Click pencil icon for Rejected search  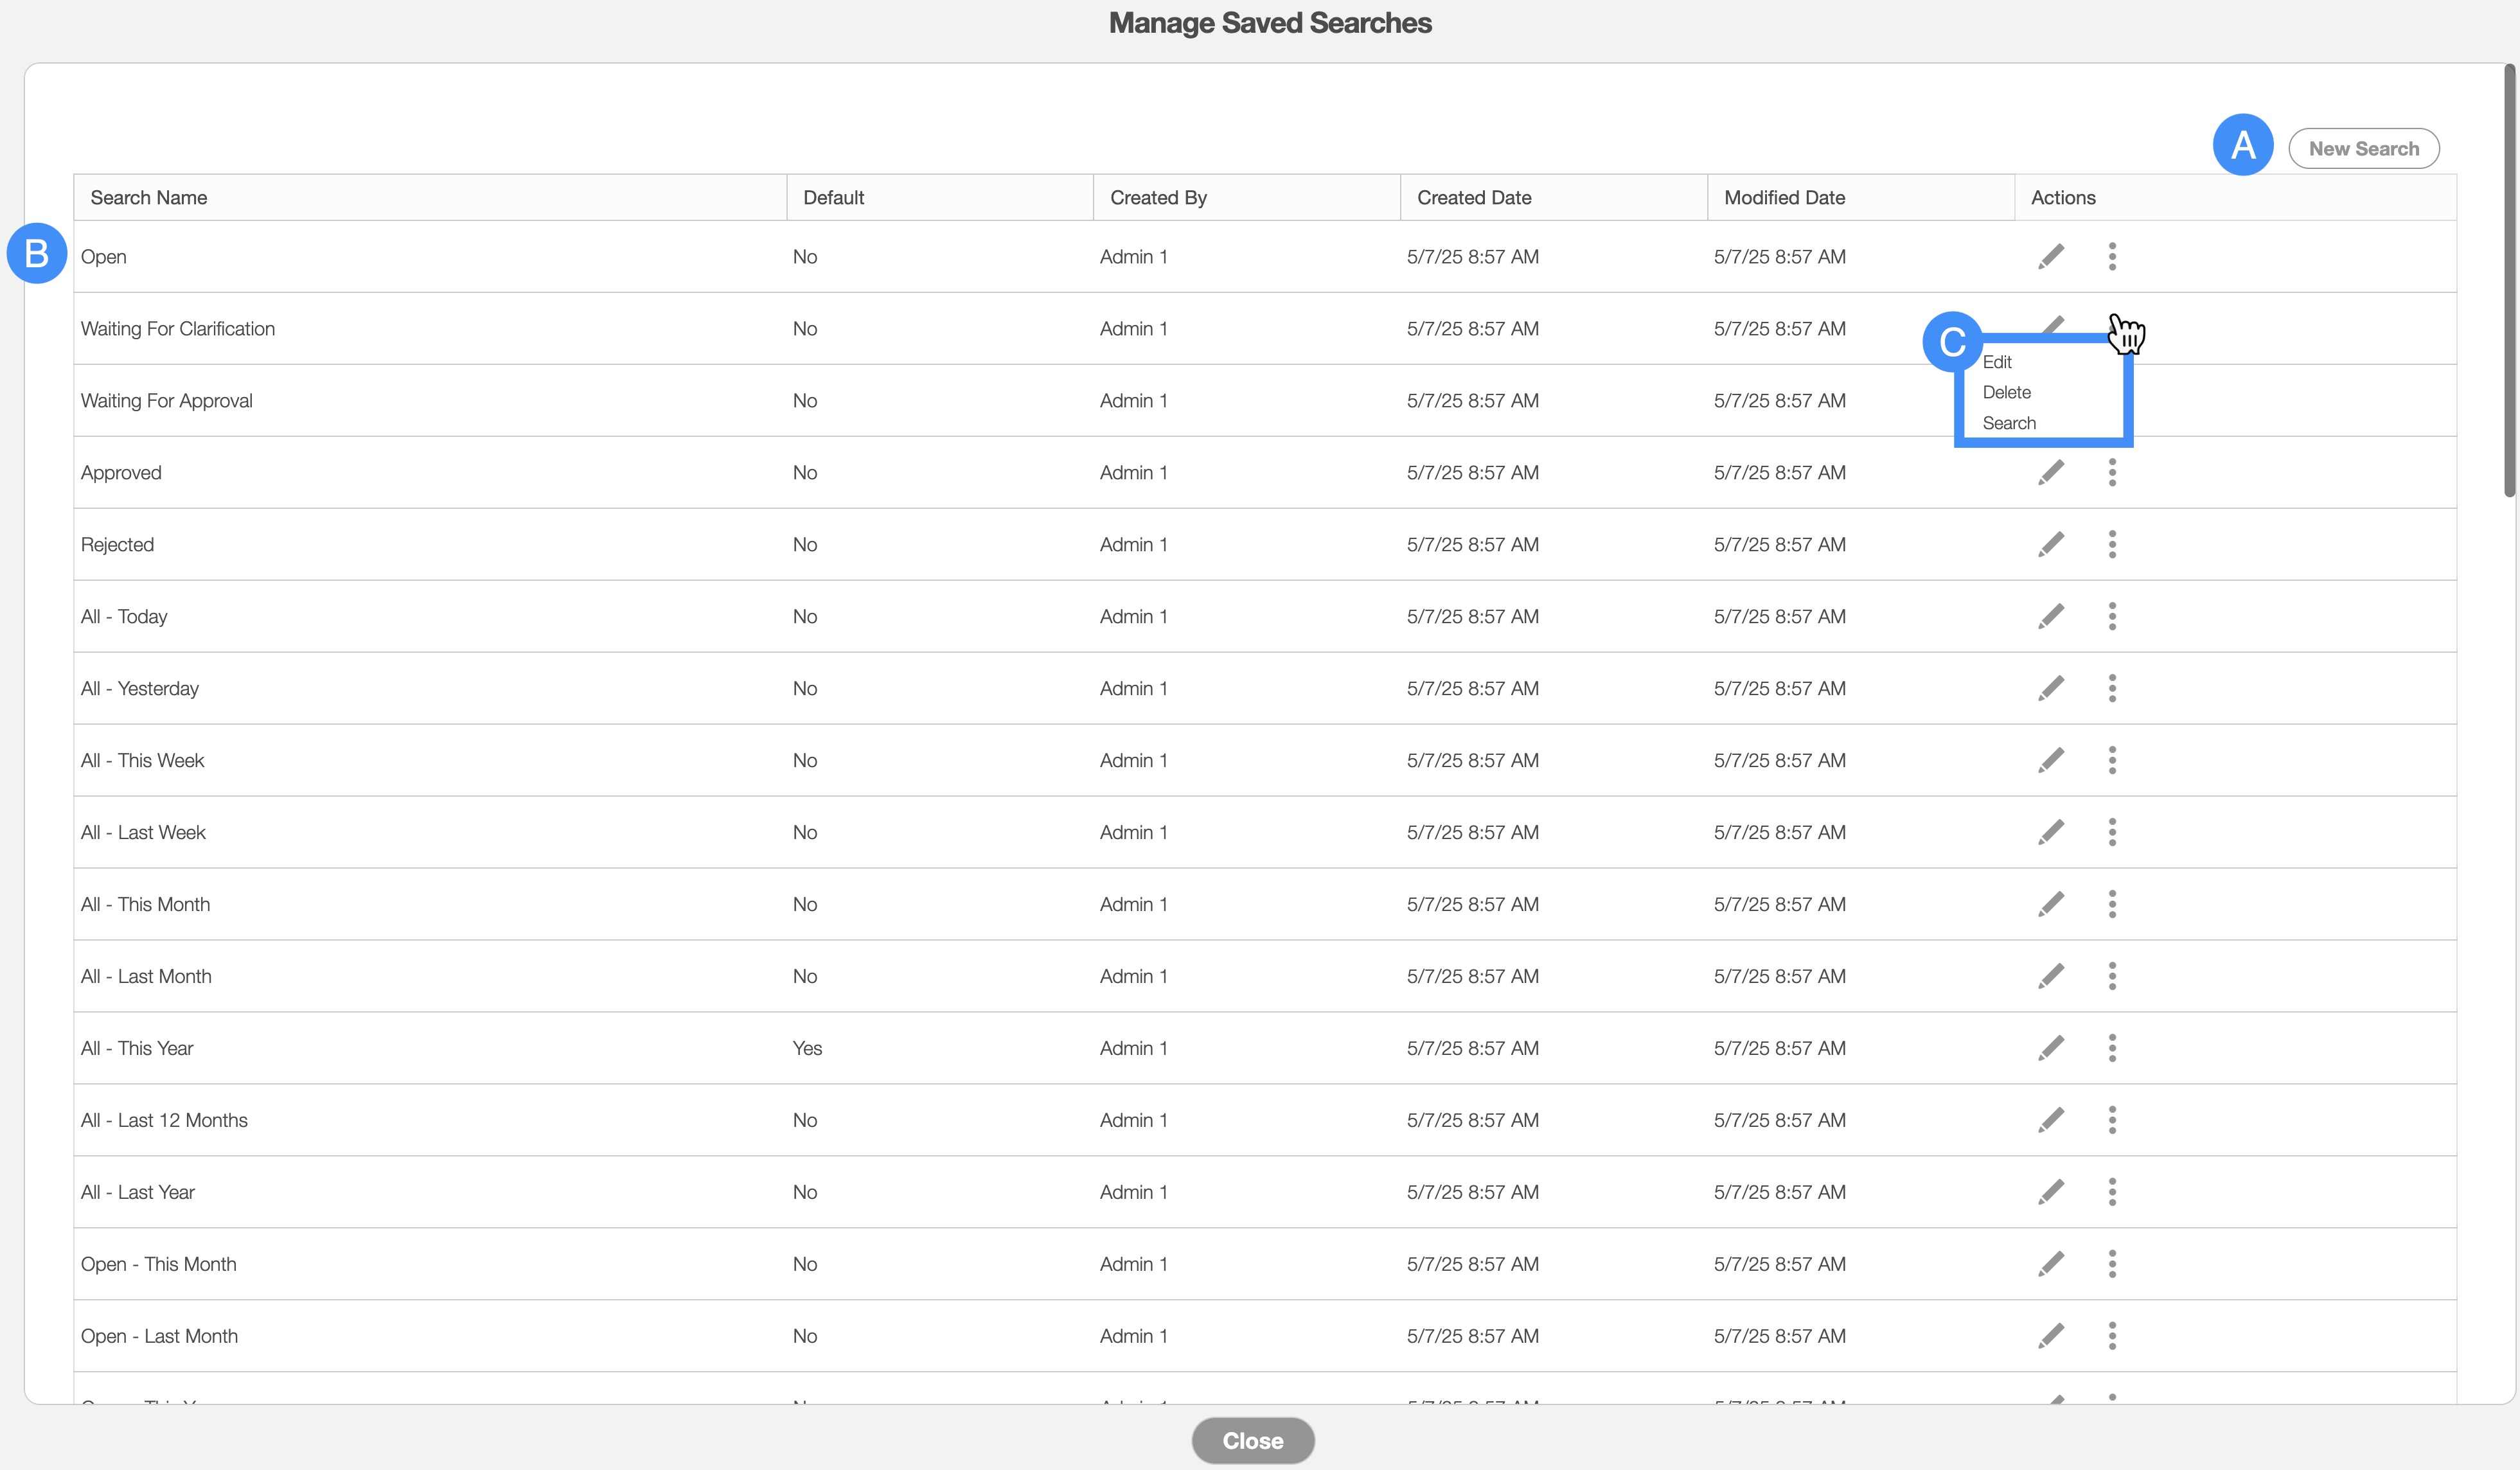click(x=2051, y=545)
